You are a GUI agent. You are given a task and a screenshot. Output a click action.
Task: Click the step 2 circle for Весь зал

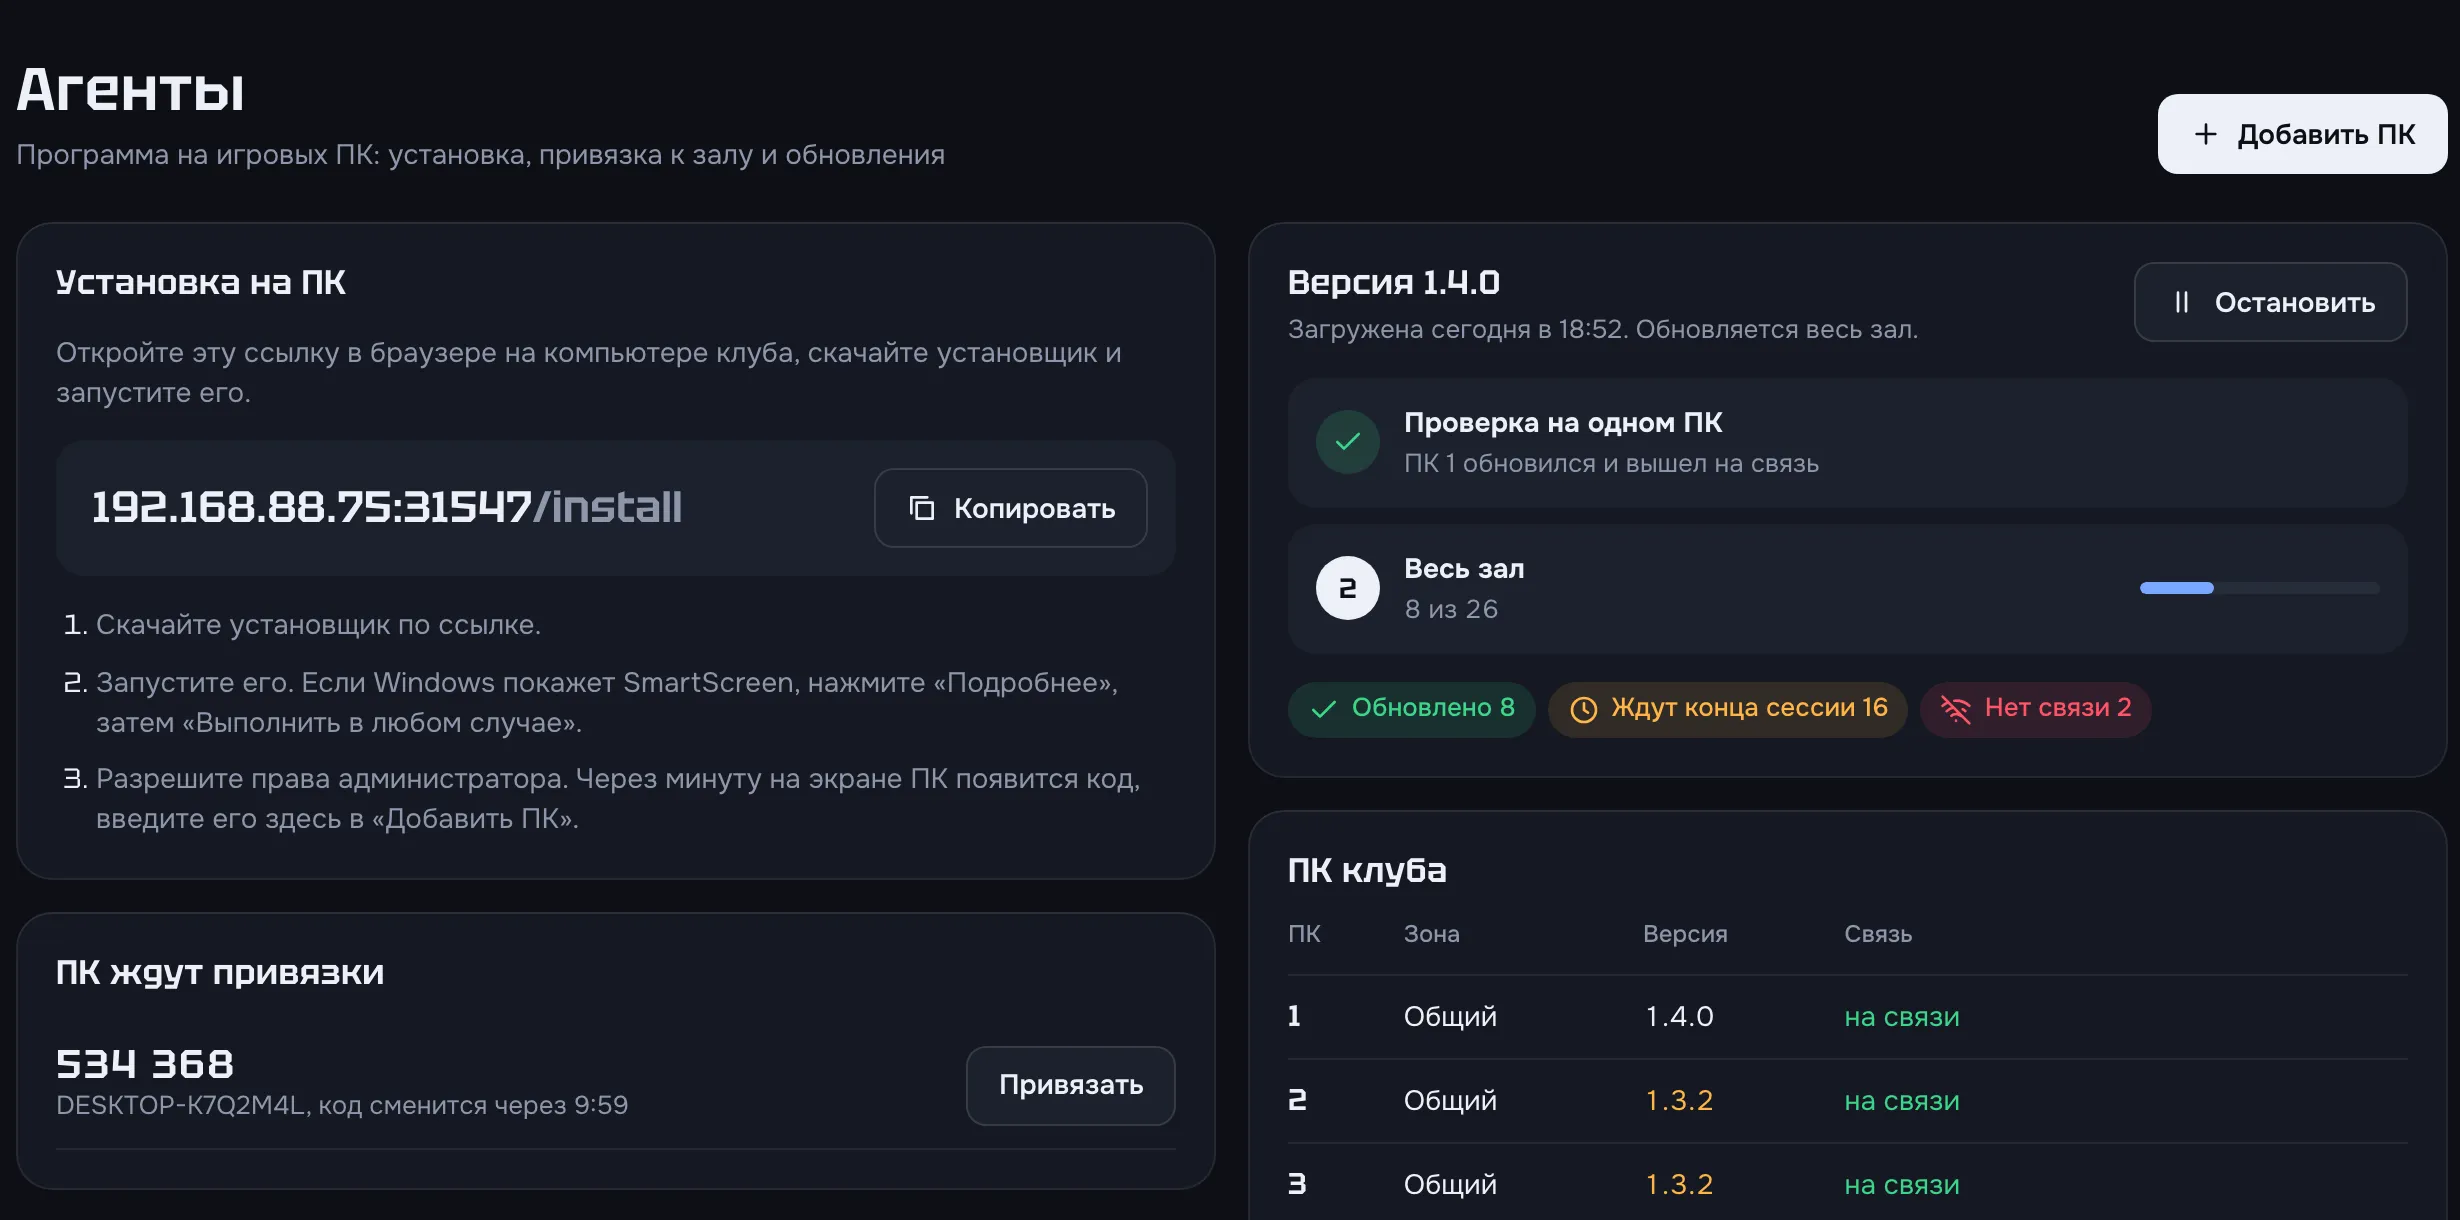(1348, 588)
